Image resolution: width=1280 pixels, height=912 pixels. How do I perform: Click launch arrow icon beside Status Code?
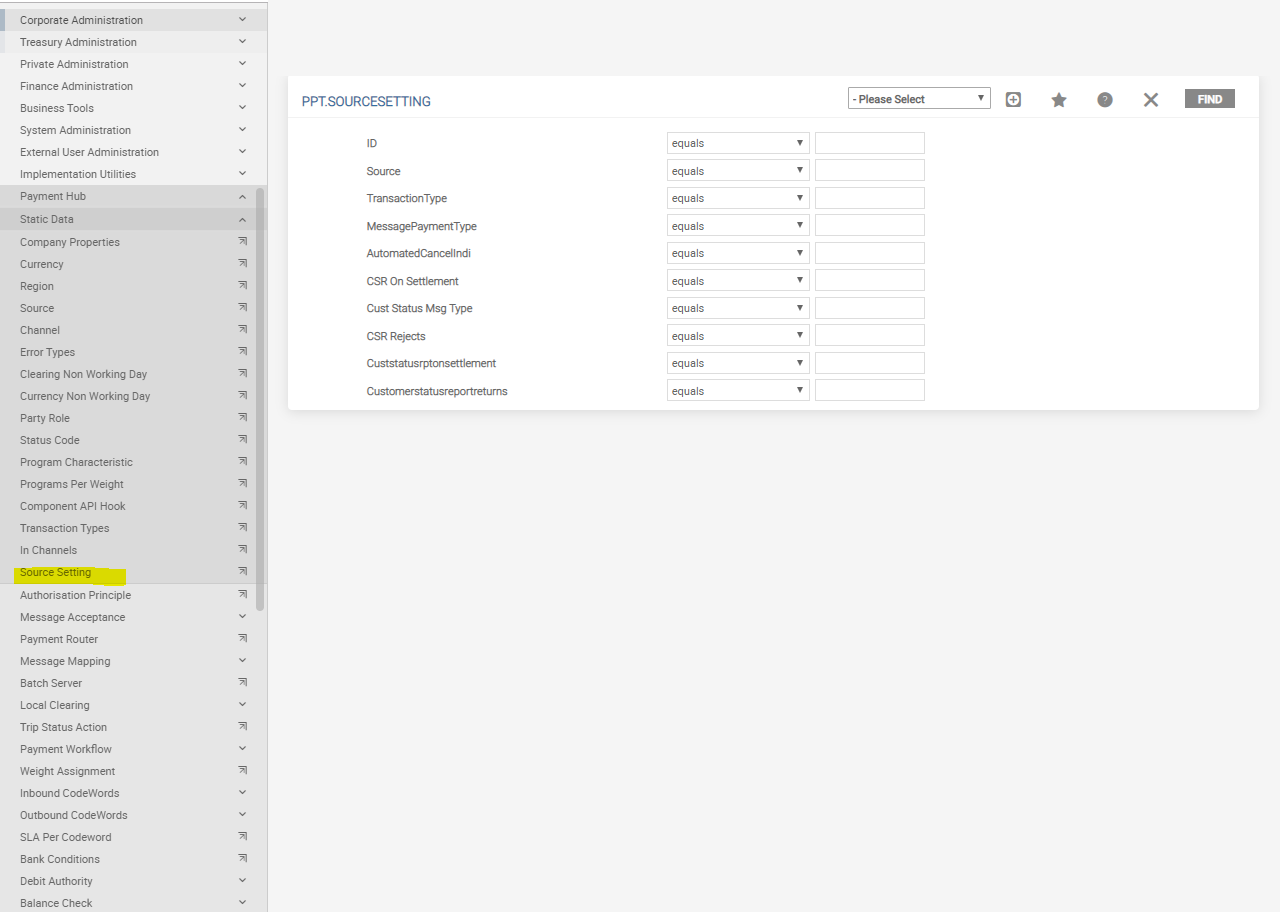click(242, 440)
